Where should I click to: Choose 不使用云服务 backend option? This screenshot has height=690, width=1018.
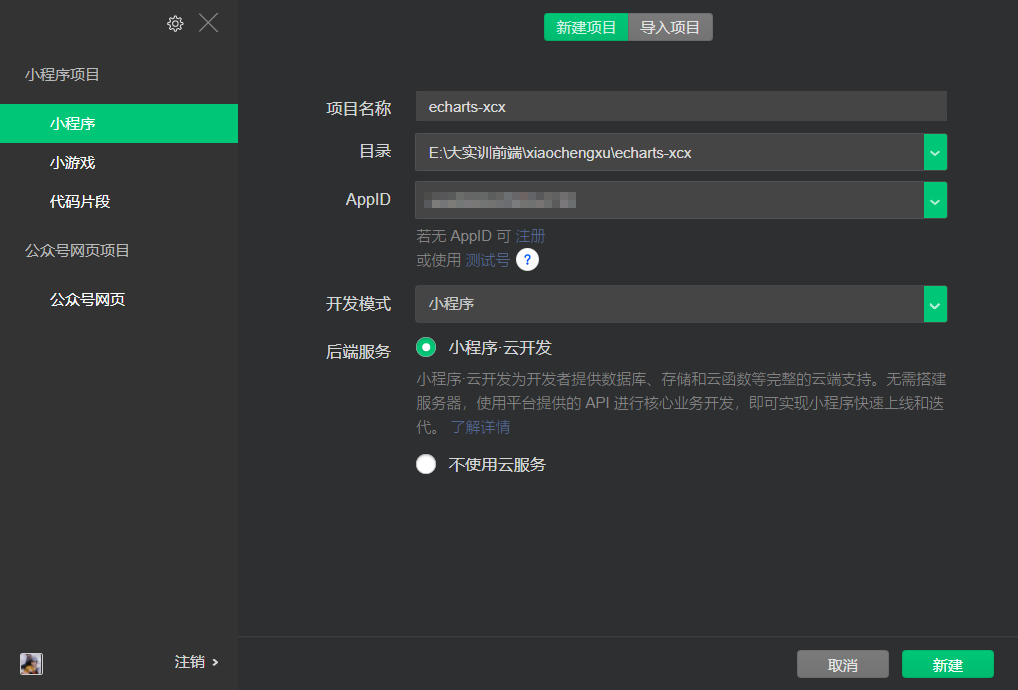click(x=427, y=463)
